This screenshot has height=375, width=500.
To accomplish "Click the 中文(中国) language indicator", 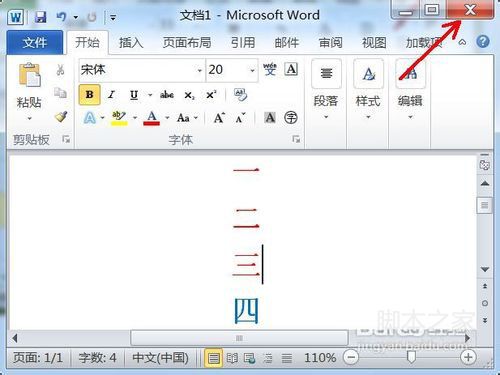I will pos(160,358).
